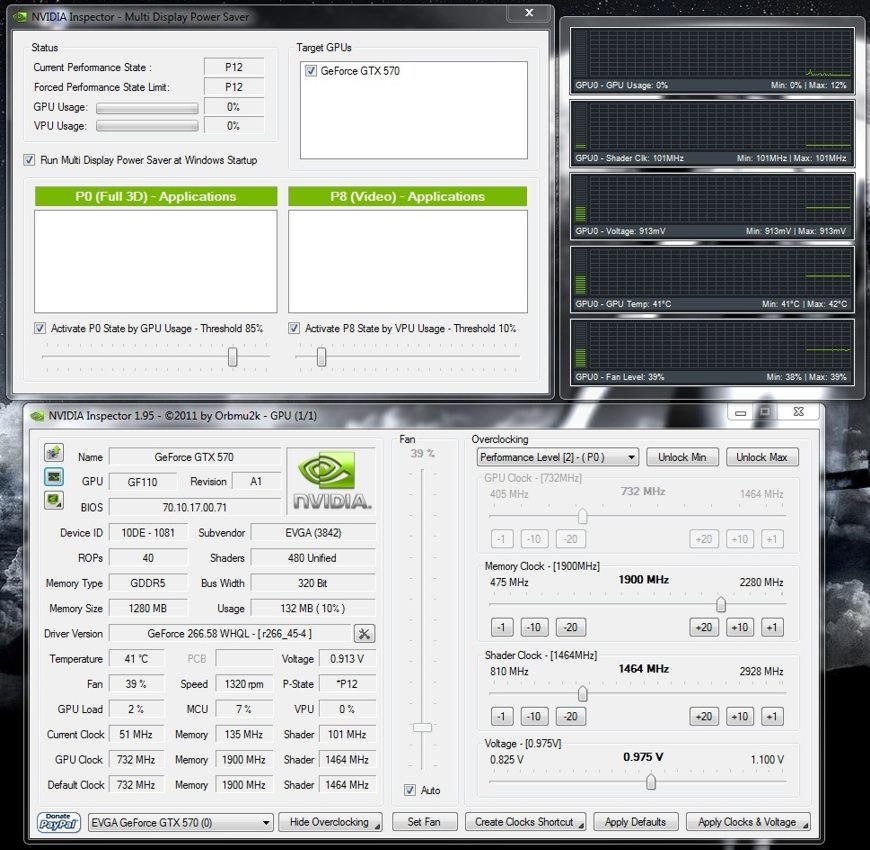Click the Voltage slider handle
The height and width of the screenshot is (850, 870).
click(x=651, y=782)
